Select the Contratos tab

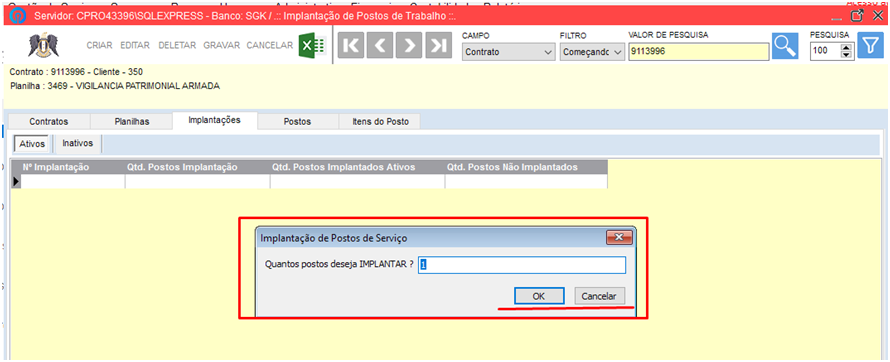49,121
